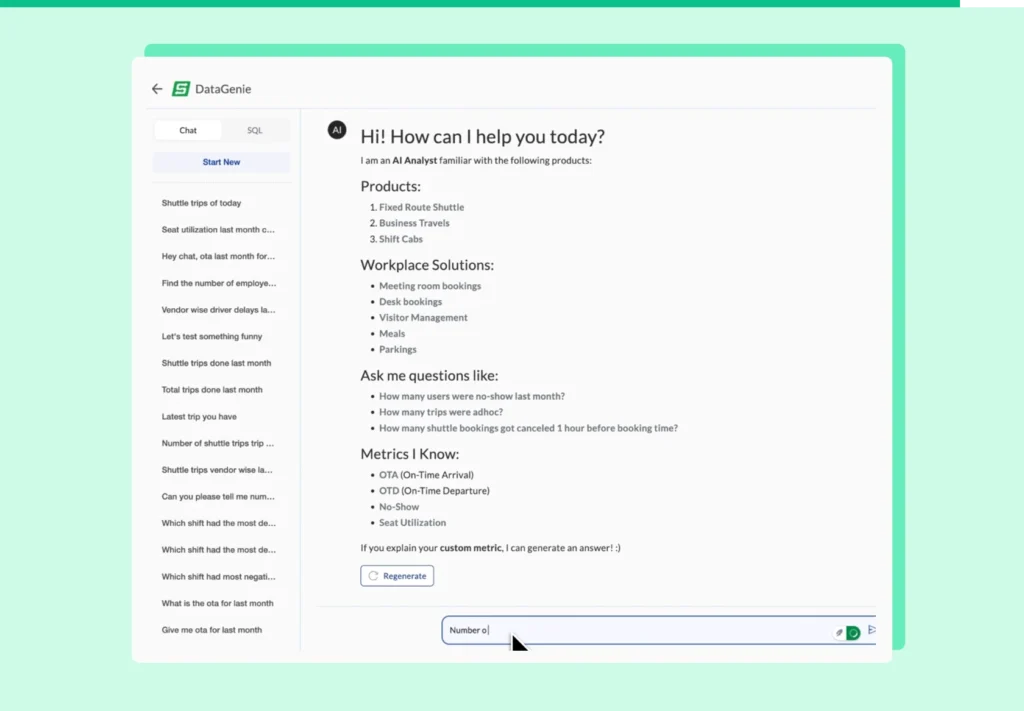This screenshot has width=1024, height=711.
Task: Open 'Latest trip you have' chat
Action: tap(199, 417)
